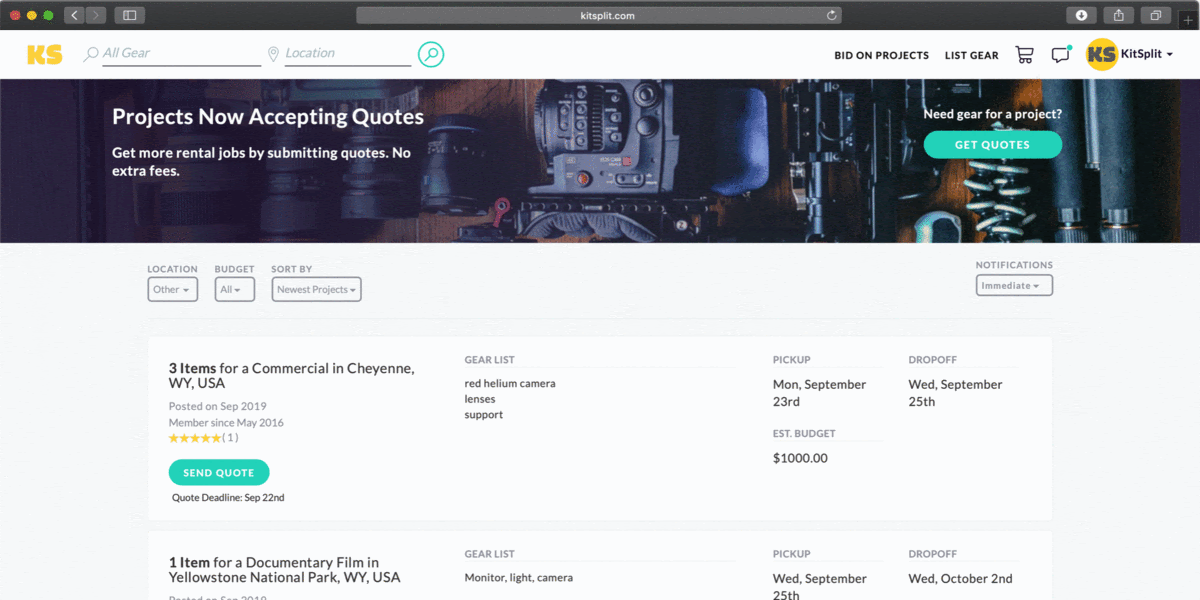Click the KitSplit KS logo

point(45,55)
